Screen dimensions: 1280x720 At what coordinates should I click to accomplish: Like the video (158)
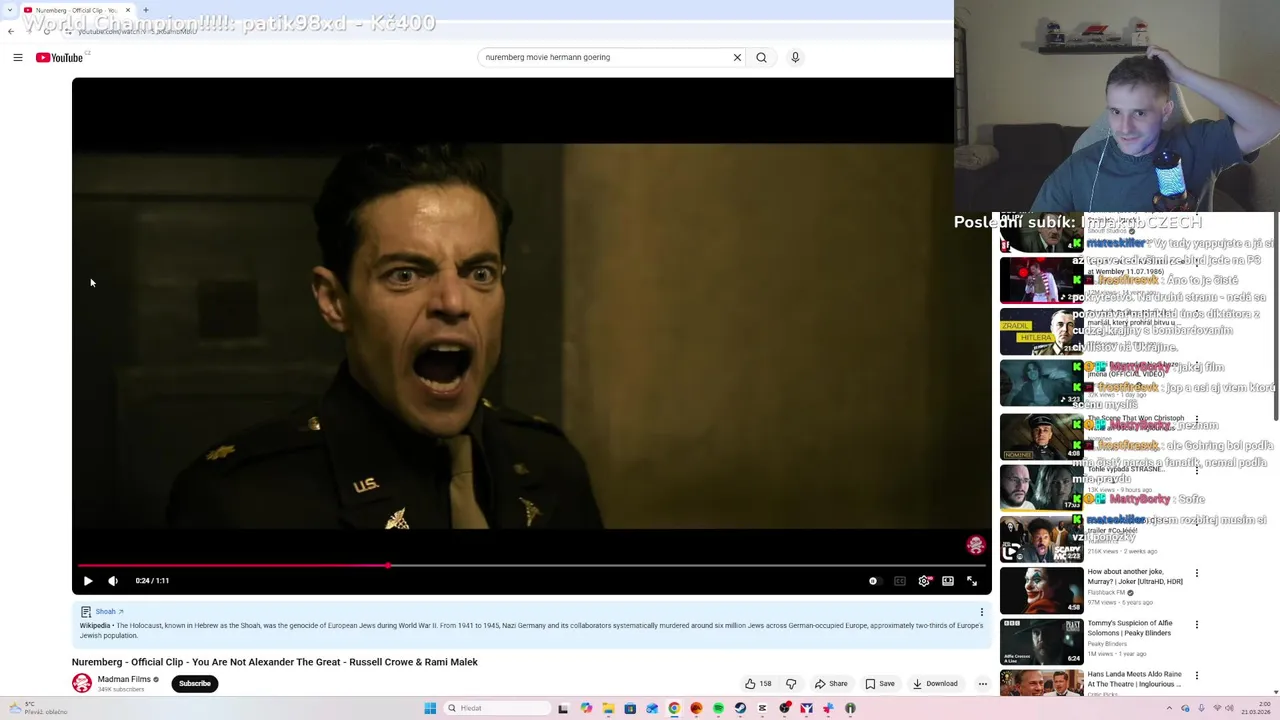[758, 684]
